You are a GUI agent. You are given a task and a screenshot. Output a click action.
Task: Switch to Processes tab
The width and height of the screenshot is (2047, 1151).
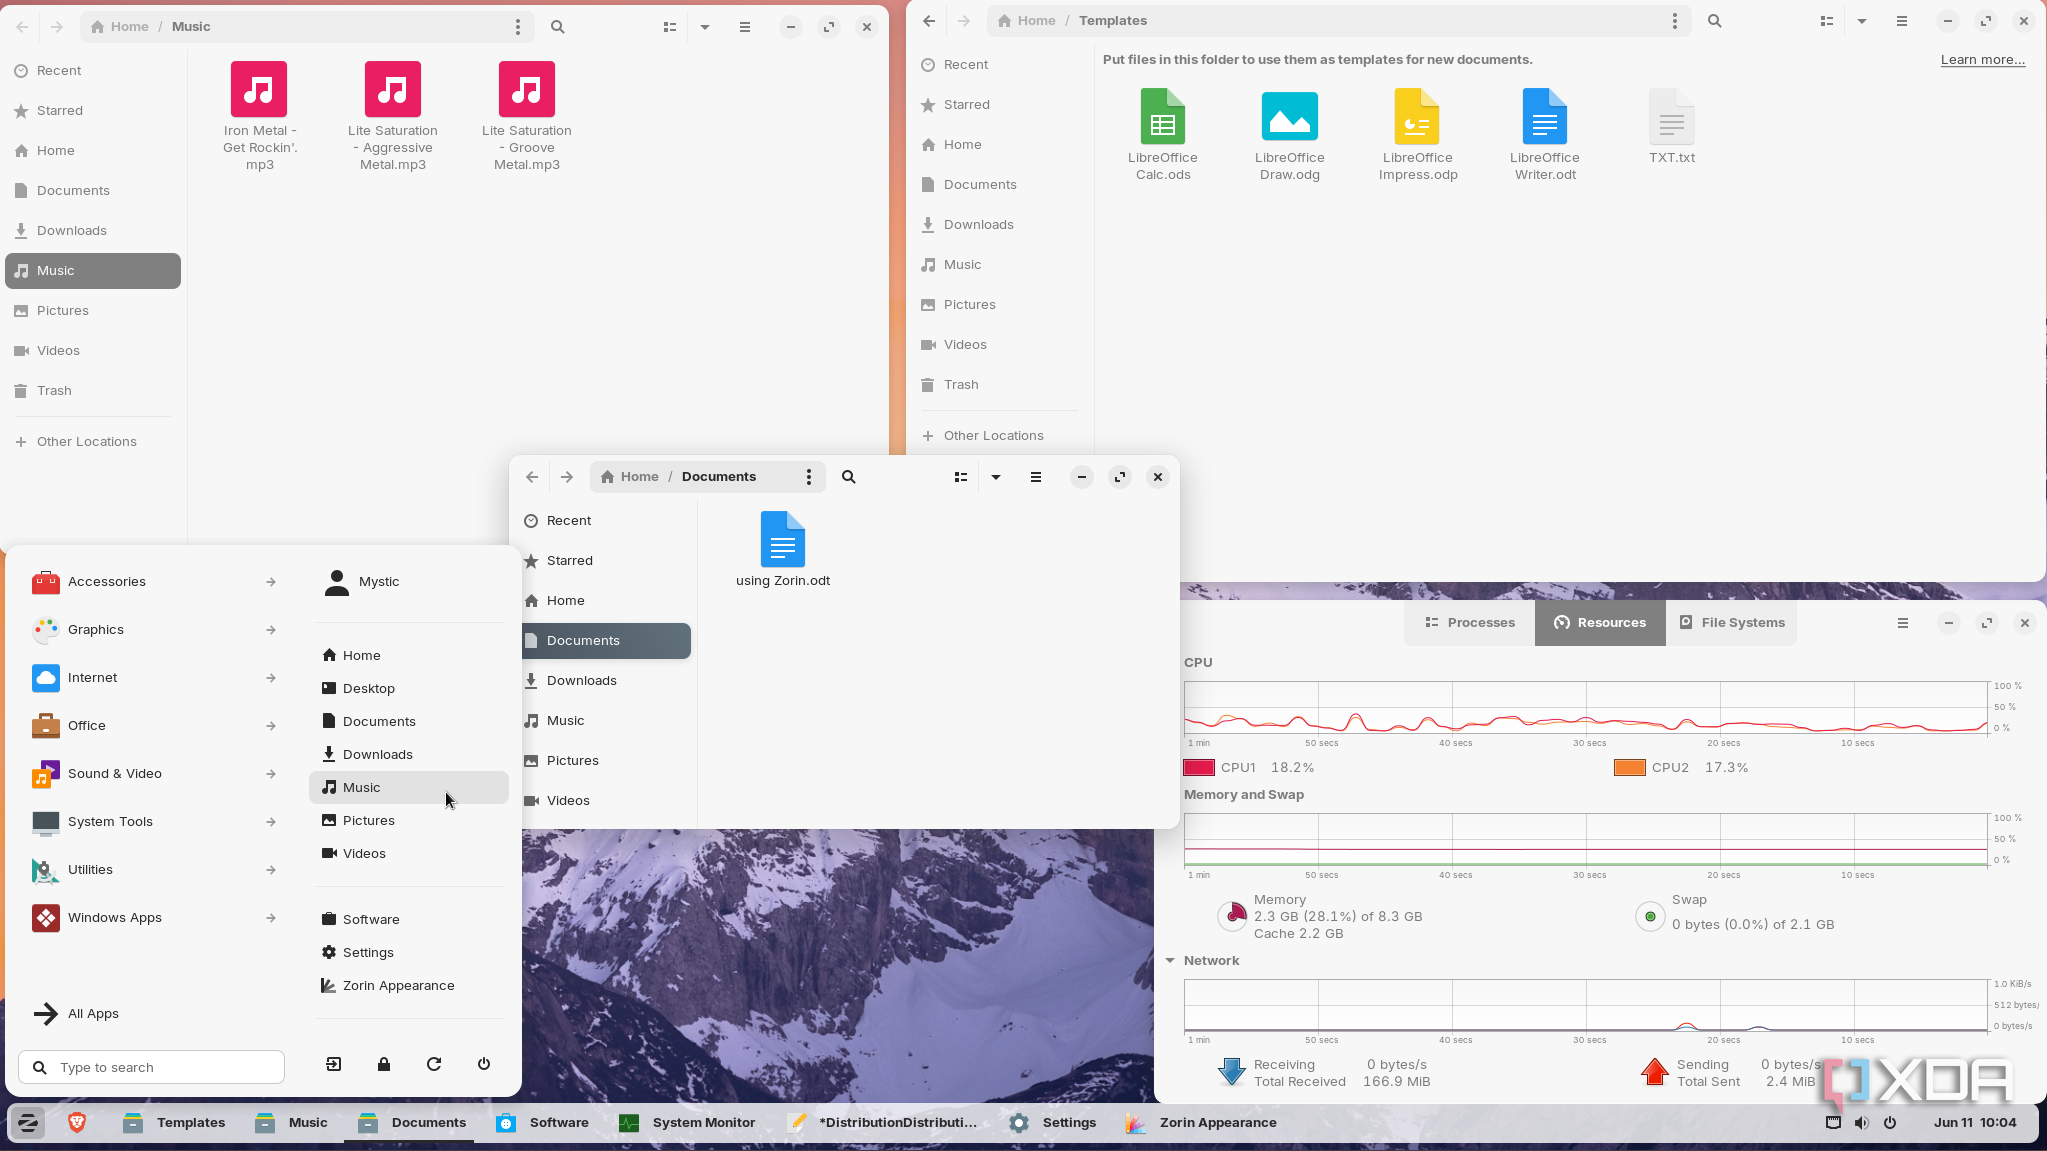[1470, 623]
